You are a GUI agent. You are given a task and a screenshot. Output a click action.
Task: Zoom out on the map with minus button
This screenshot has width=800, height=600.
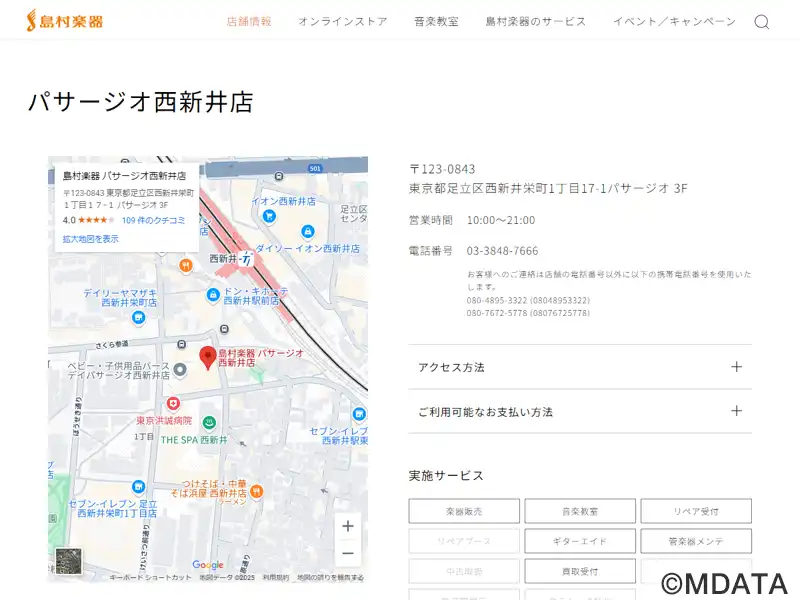[x=348, y=554]
